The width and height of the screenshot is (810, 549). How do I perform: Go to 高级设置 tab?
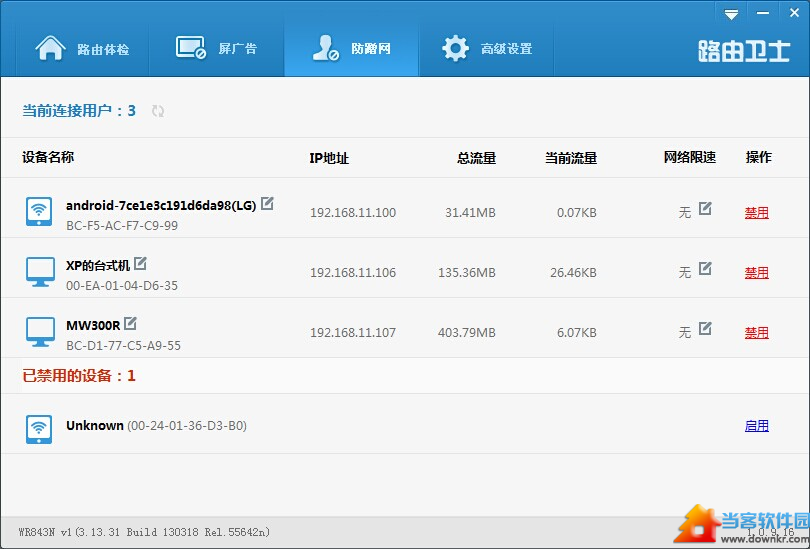click(487, 48)
